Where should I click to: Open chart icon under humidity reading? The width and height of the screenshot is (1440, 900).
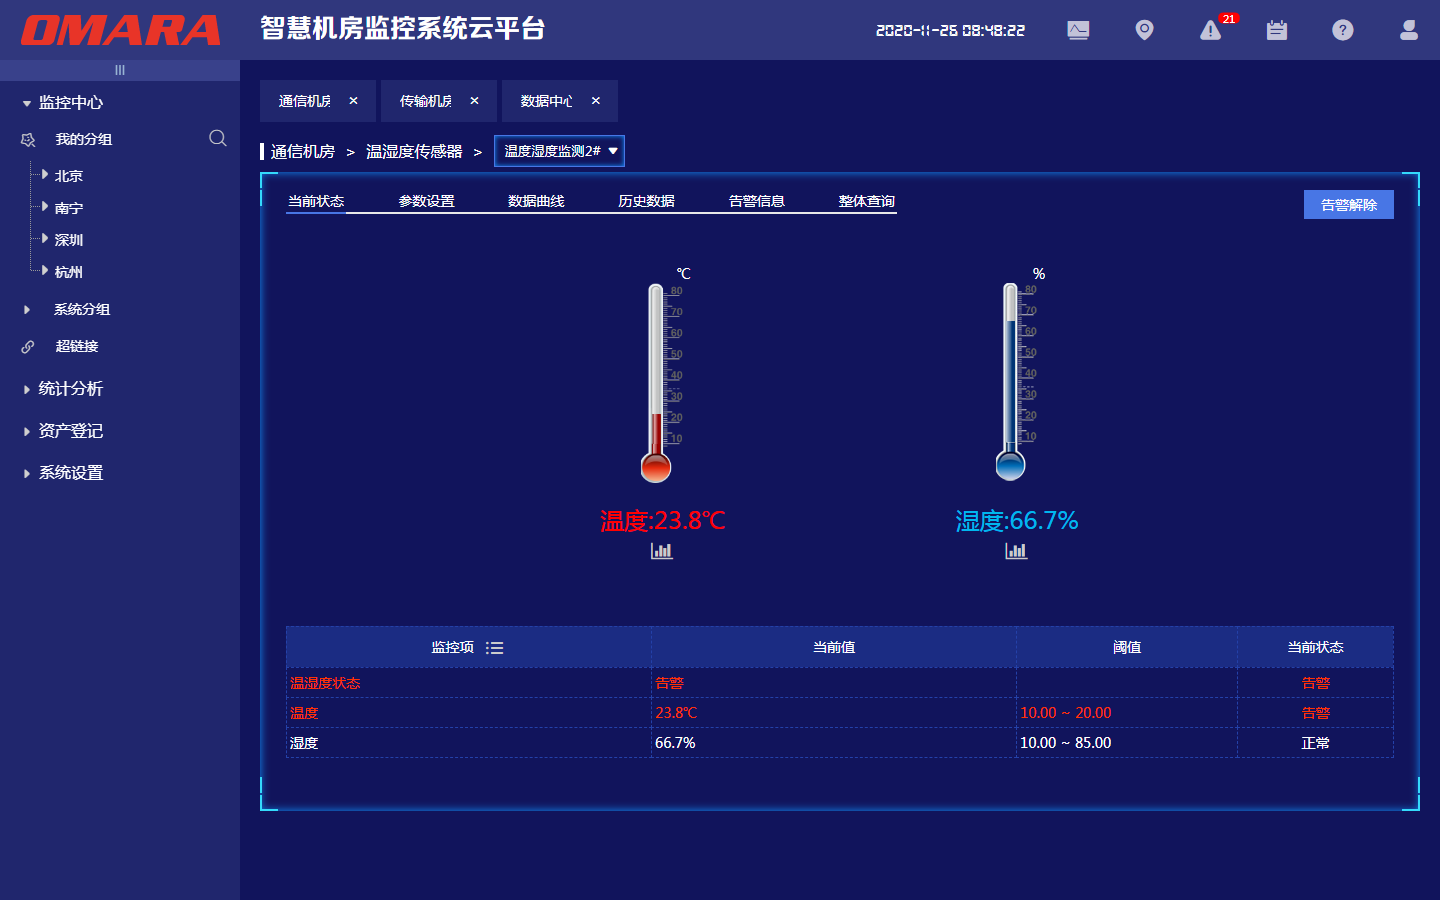1016,551
